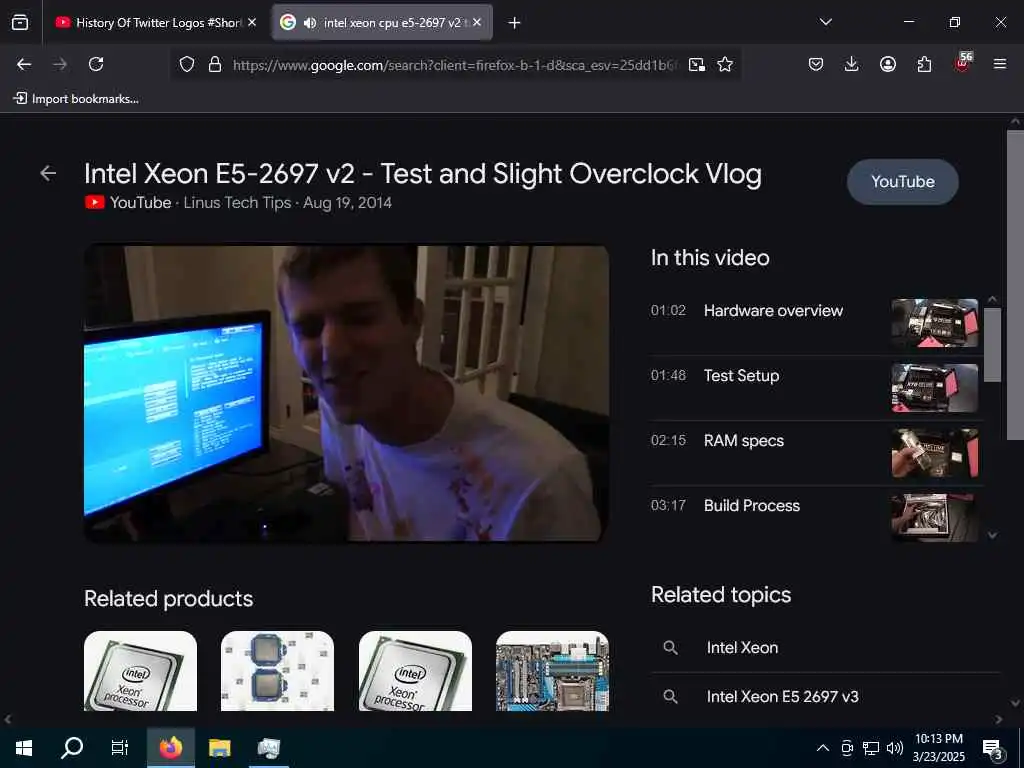This screenshot has width=1024, height=768.
Task: Play the Linus Tech Tips video preview
Action: [347, 393]
